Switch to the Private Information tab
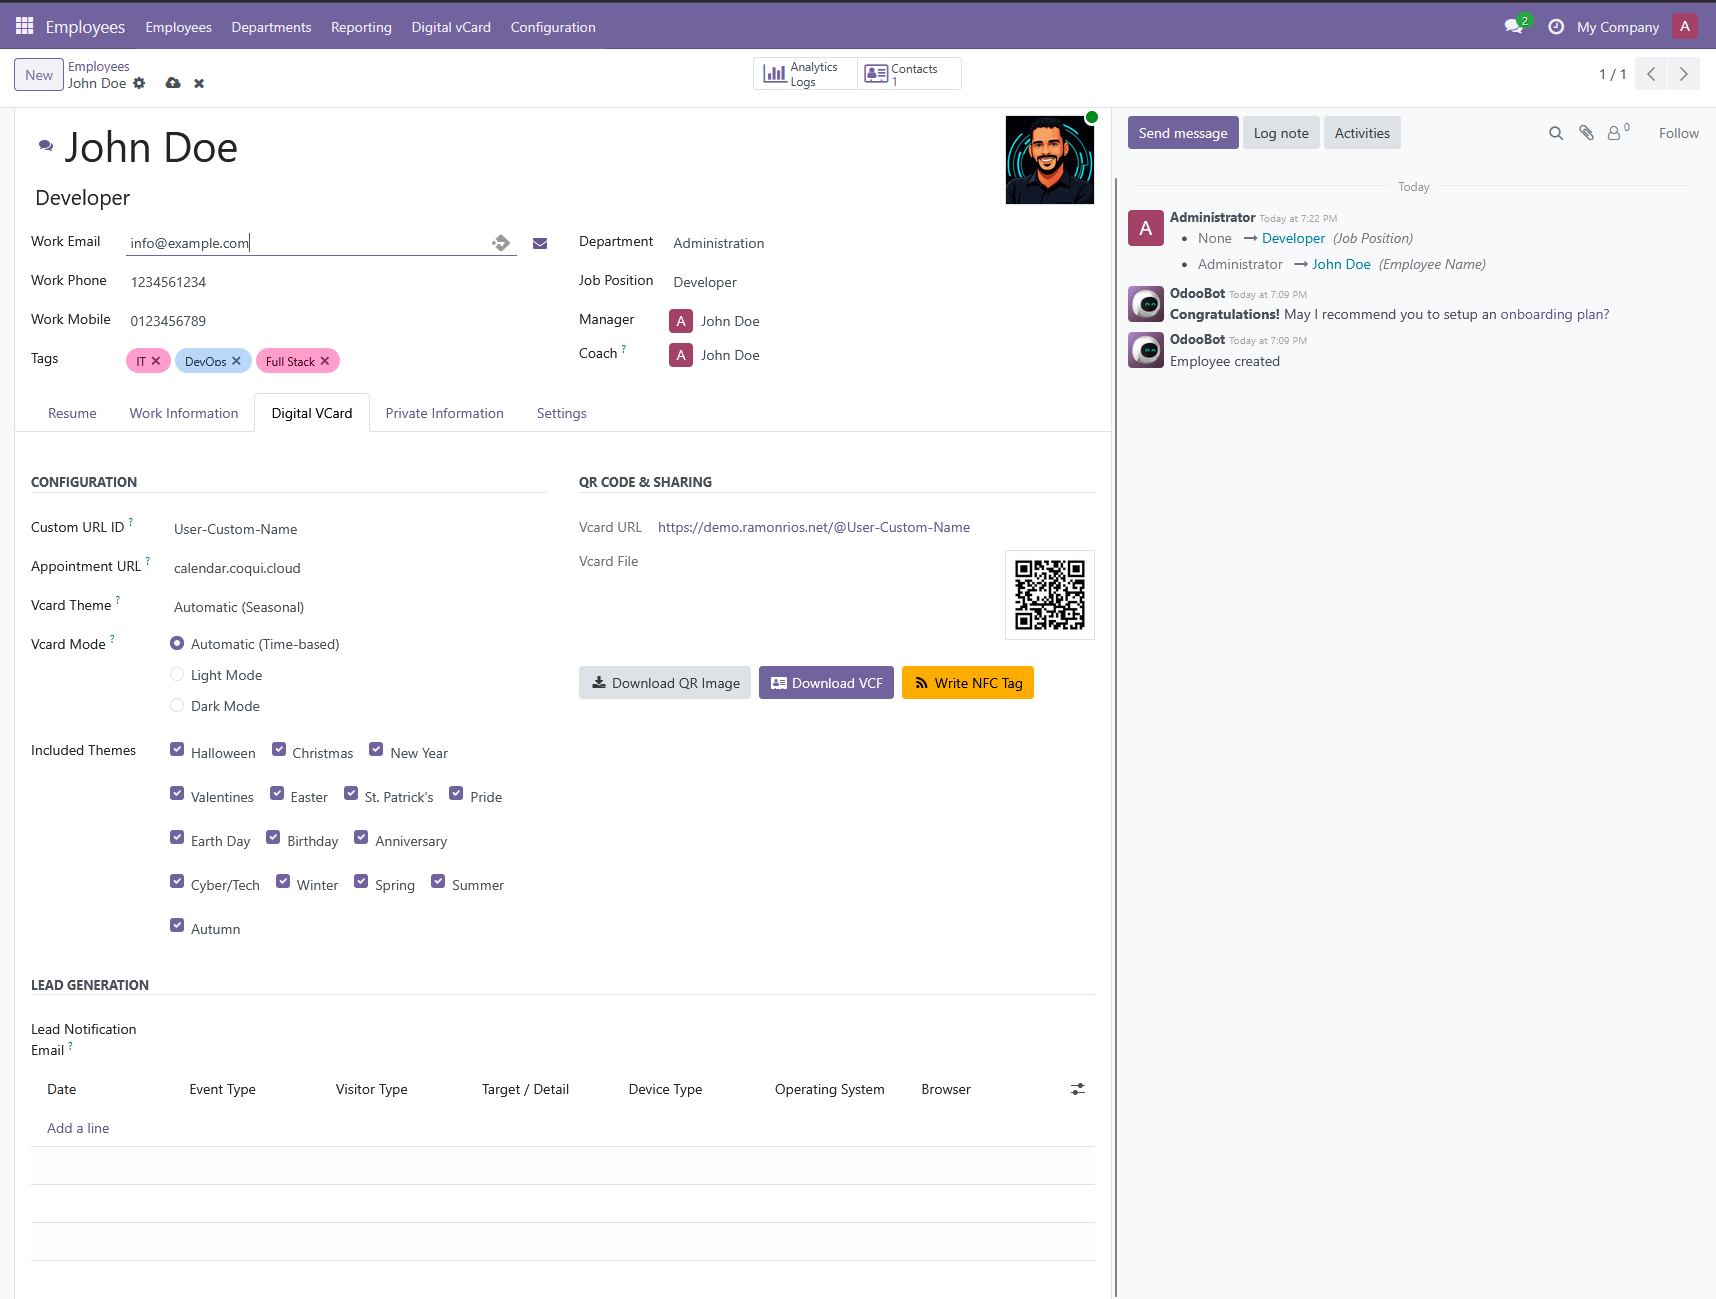 [445, 413]
